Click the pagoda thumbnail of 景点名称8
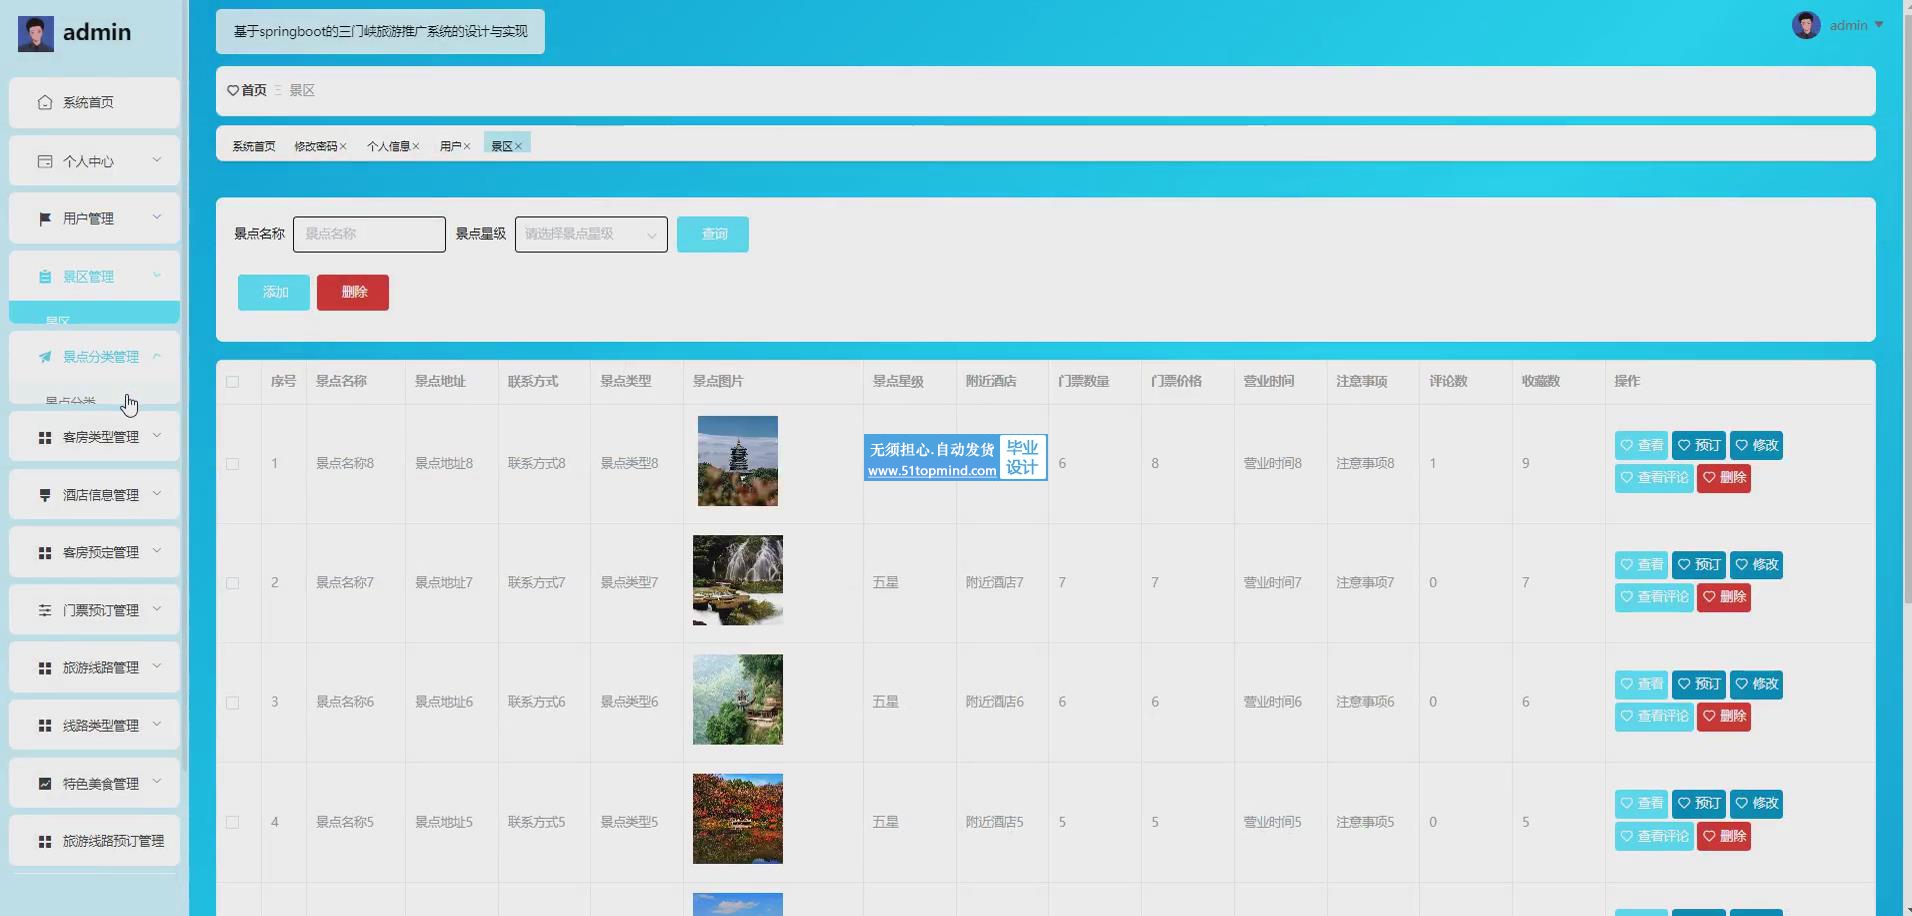The width and height of the screenshot is (1912, 916). coord(738,461)
